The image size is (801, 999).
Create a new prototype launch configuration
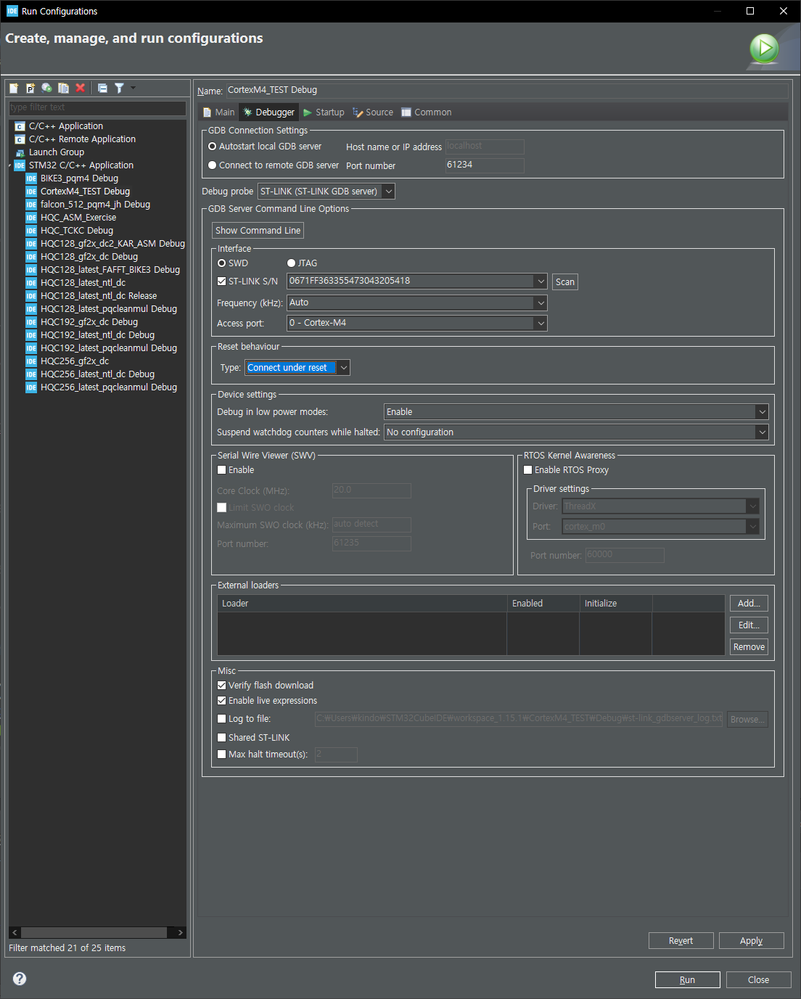(x=30, y=88)
